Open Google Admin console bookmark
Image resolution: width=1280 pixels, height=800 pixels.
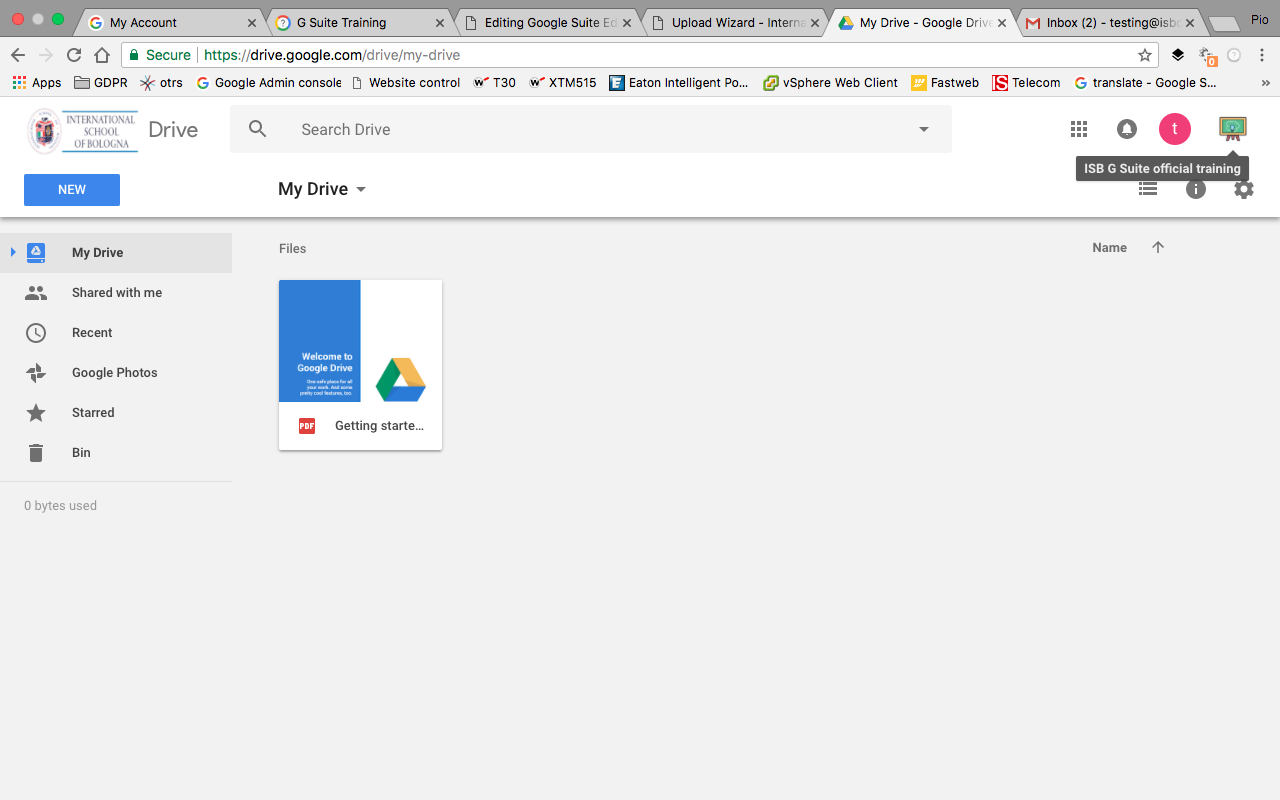268,83
